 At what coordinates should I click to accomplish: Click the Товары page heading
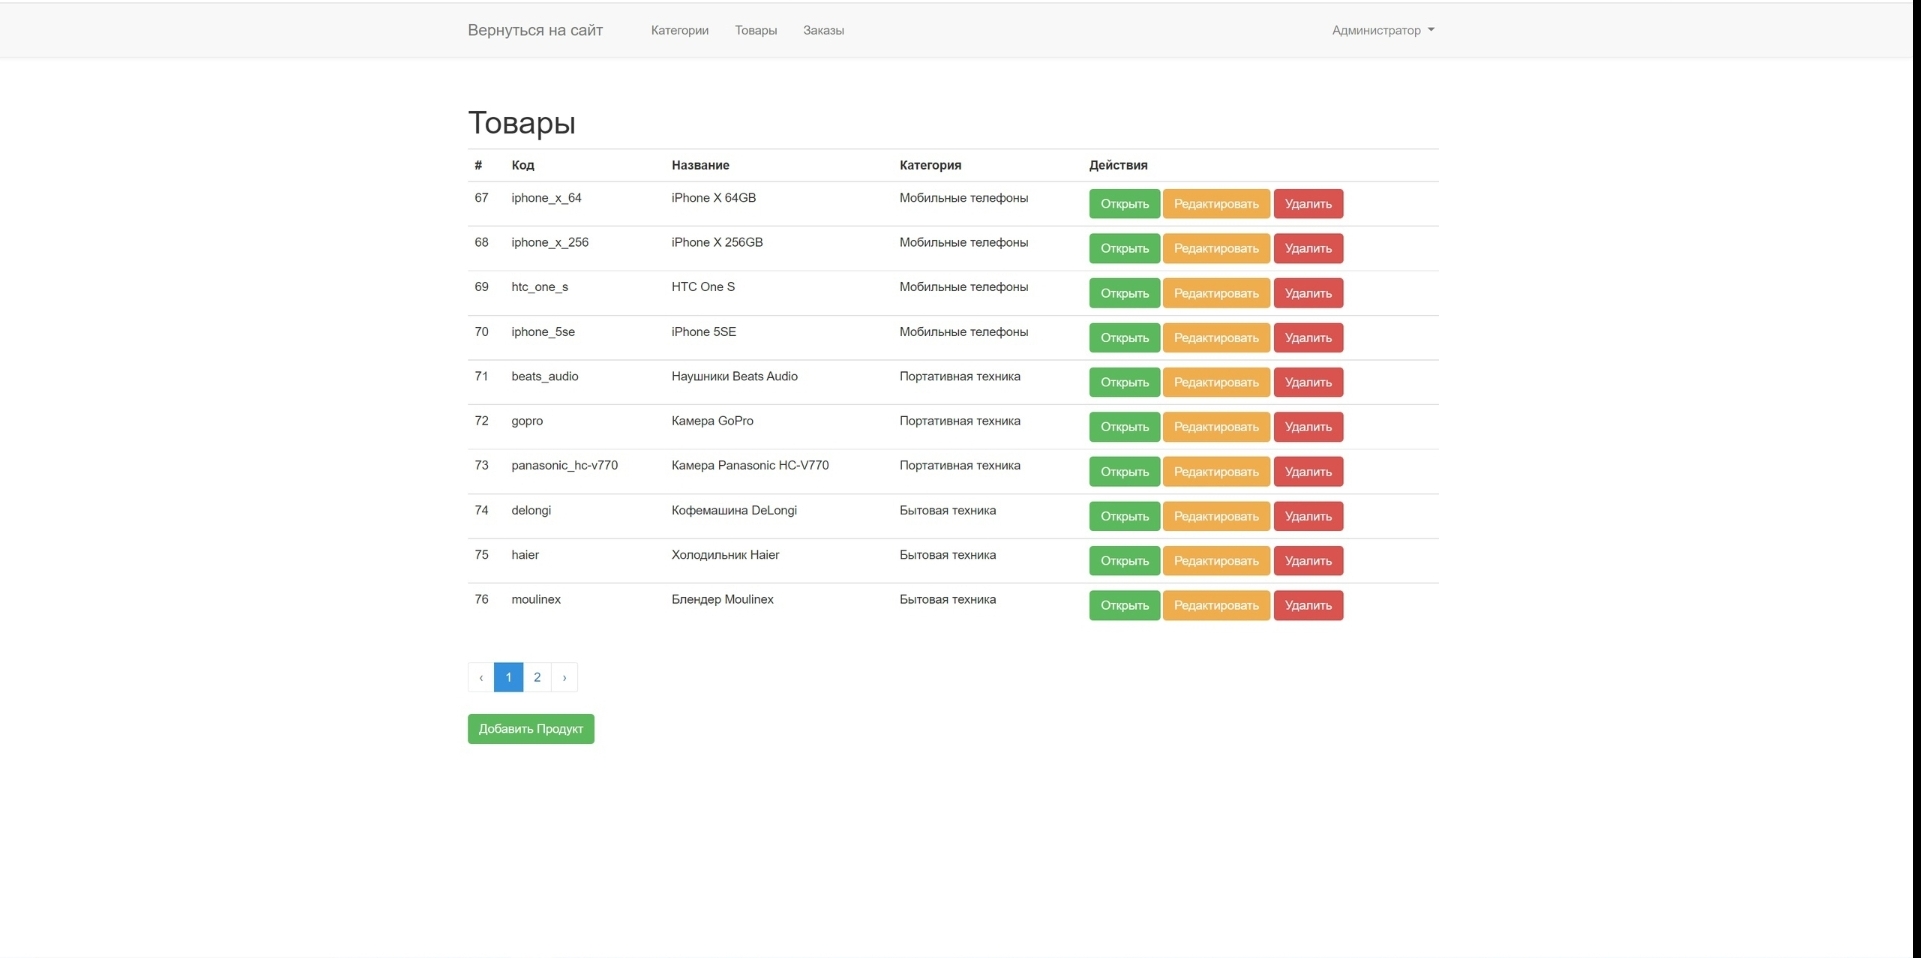tap(522, 123)
